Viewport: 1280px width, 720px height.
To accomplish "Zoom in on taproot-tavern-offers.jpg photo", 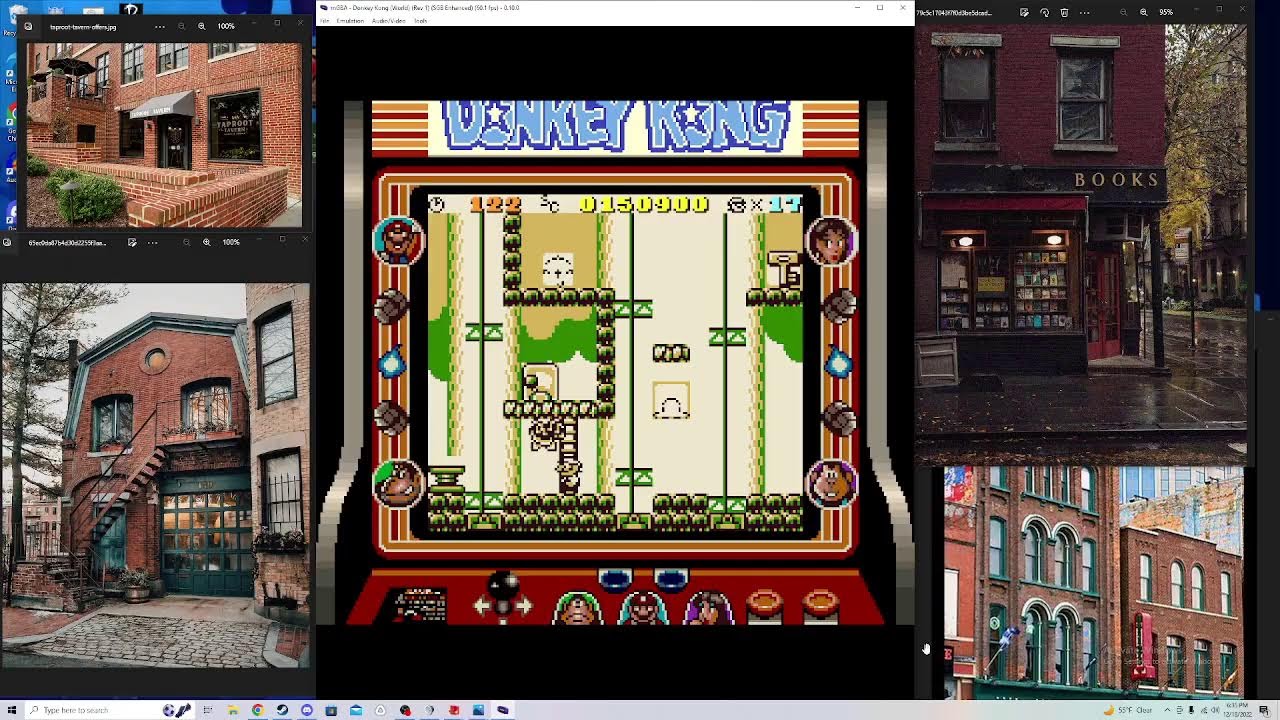I will click(202, 26).
